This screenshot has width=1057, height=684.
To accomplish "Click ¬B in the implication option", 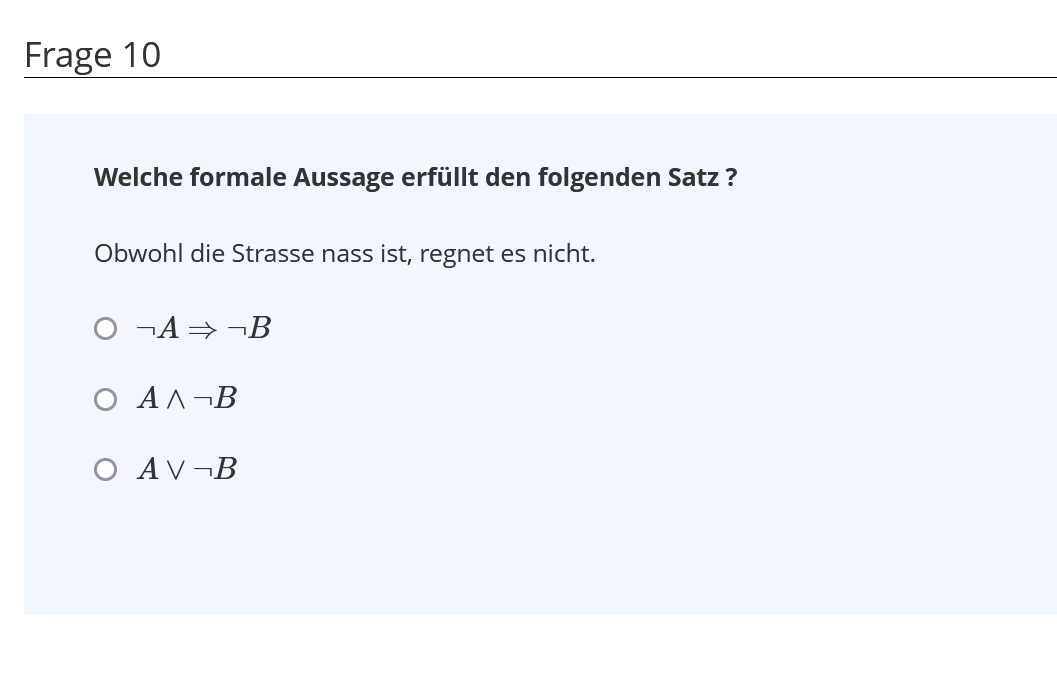I will [x=249, y=328].
